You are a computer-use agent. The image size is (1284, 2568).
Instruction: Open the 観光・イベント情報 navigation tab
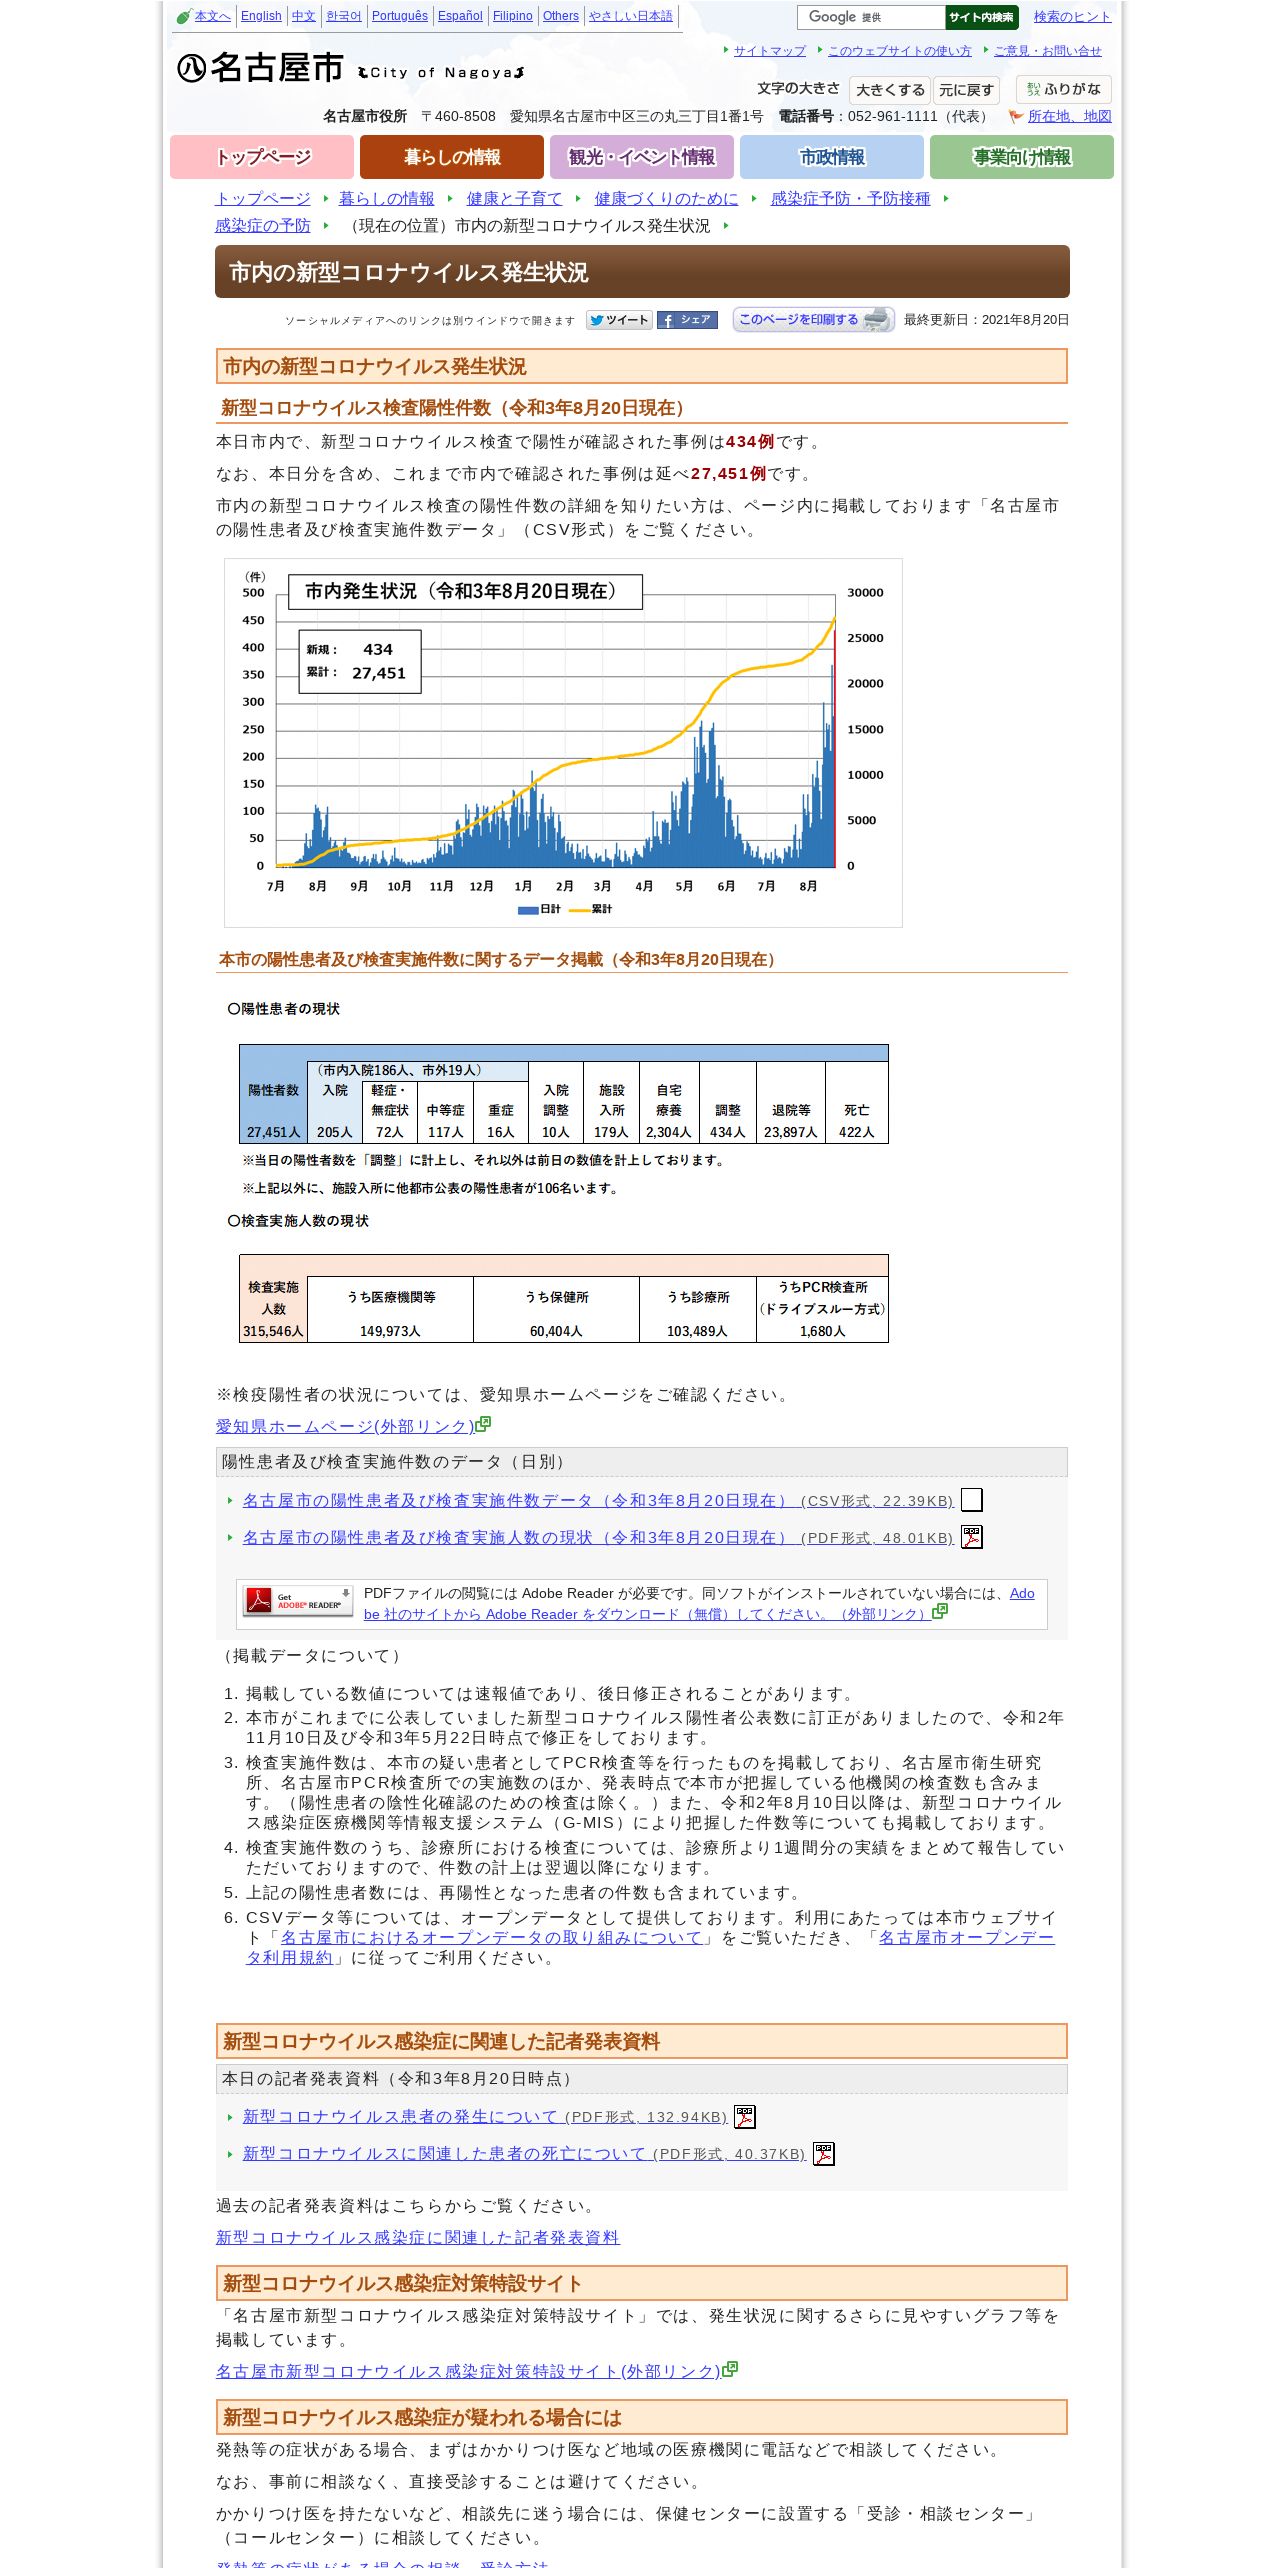click(642, 157)
